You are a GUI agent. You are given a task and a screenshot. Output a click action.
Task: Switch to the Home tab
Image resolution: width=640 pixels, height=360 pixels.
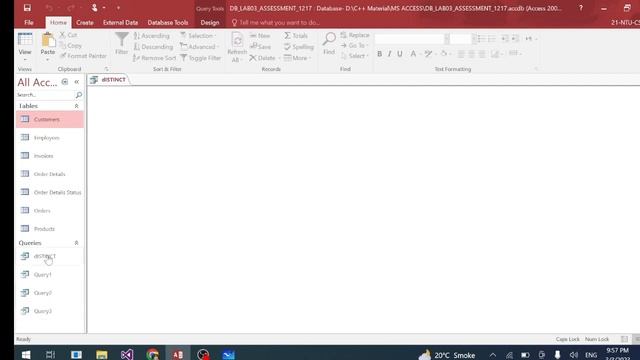pos(58,22)
